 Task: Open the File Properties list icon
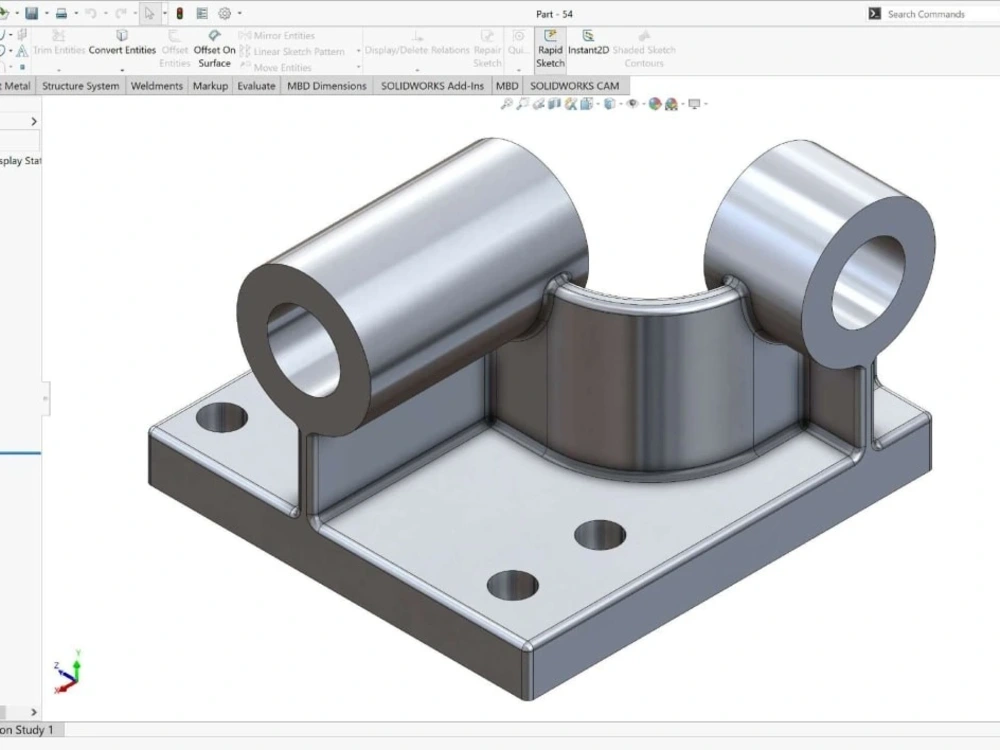[202, 13]
